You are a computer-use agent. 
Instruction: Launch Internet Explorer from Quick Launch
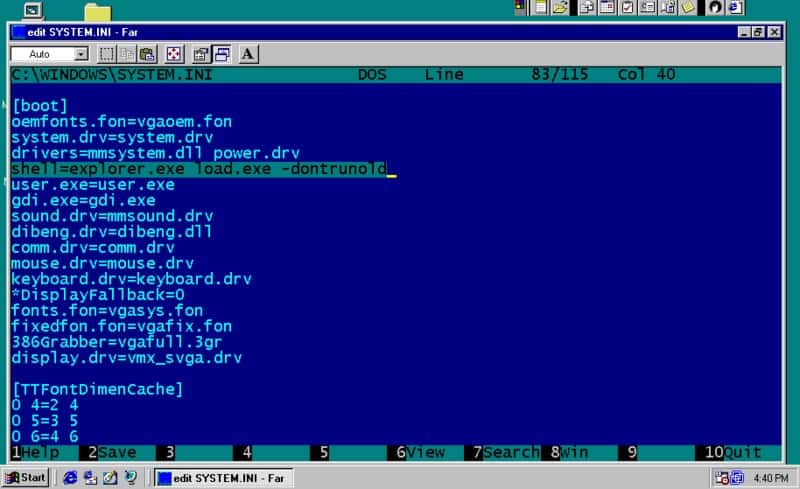click(x=70, y=478)
